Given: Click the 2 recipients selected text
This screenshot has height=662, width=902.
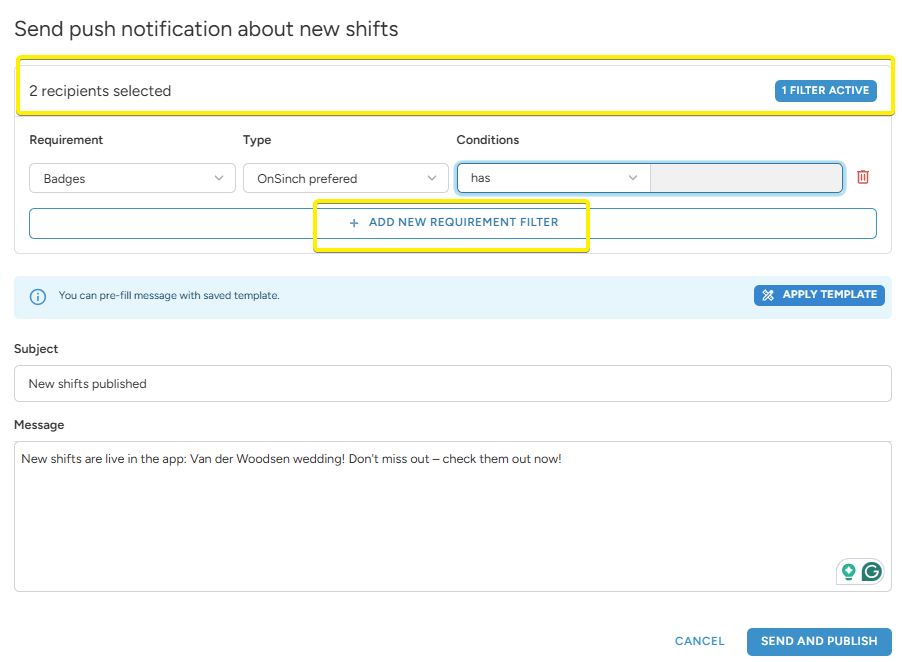Looking at the screenshot, I should tap(100, 91).
